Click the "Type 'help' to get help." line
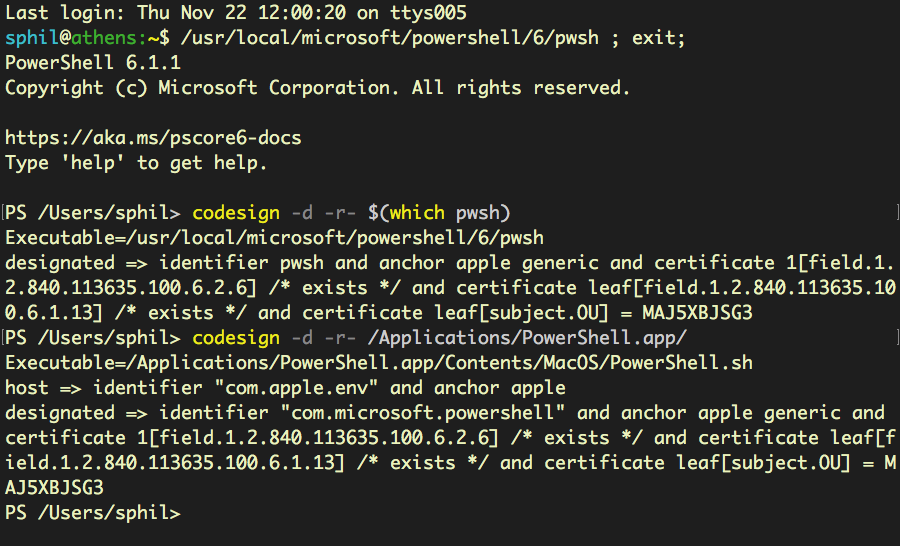This screenshot has height=546, width=900. 137,163
